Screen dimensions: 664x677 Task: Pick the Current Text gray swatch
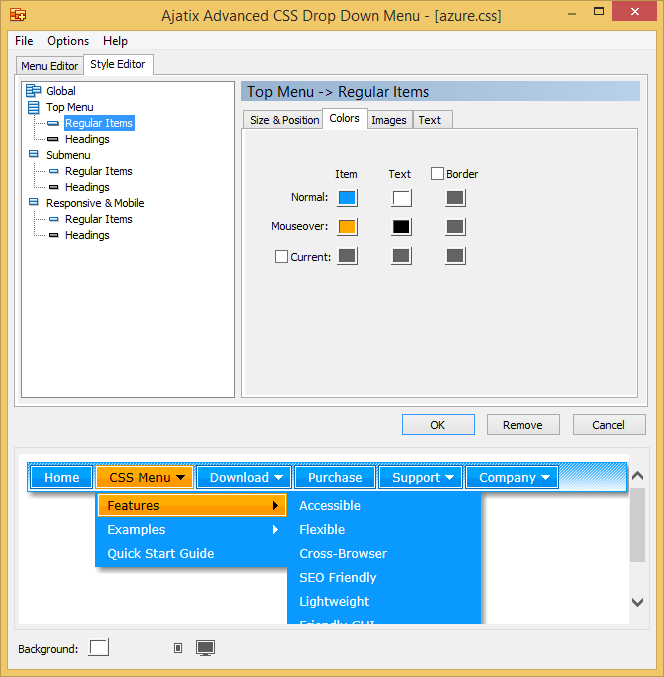(402, 256)
